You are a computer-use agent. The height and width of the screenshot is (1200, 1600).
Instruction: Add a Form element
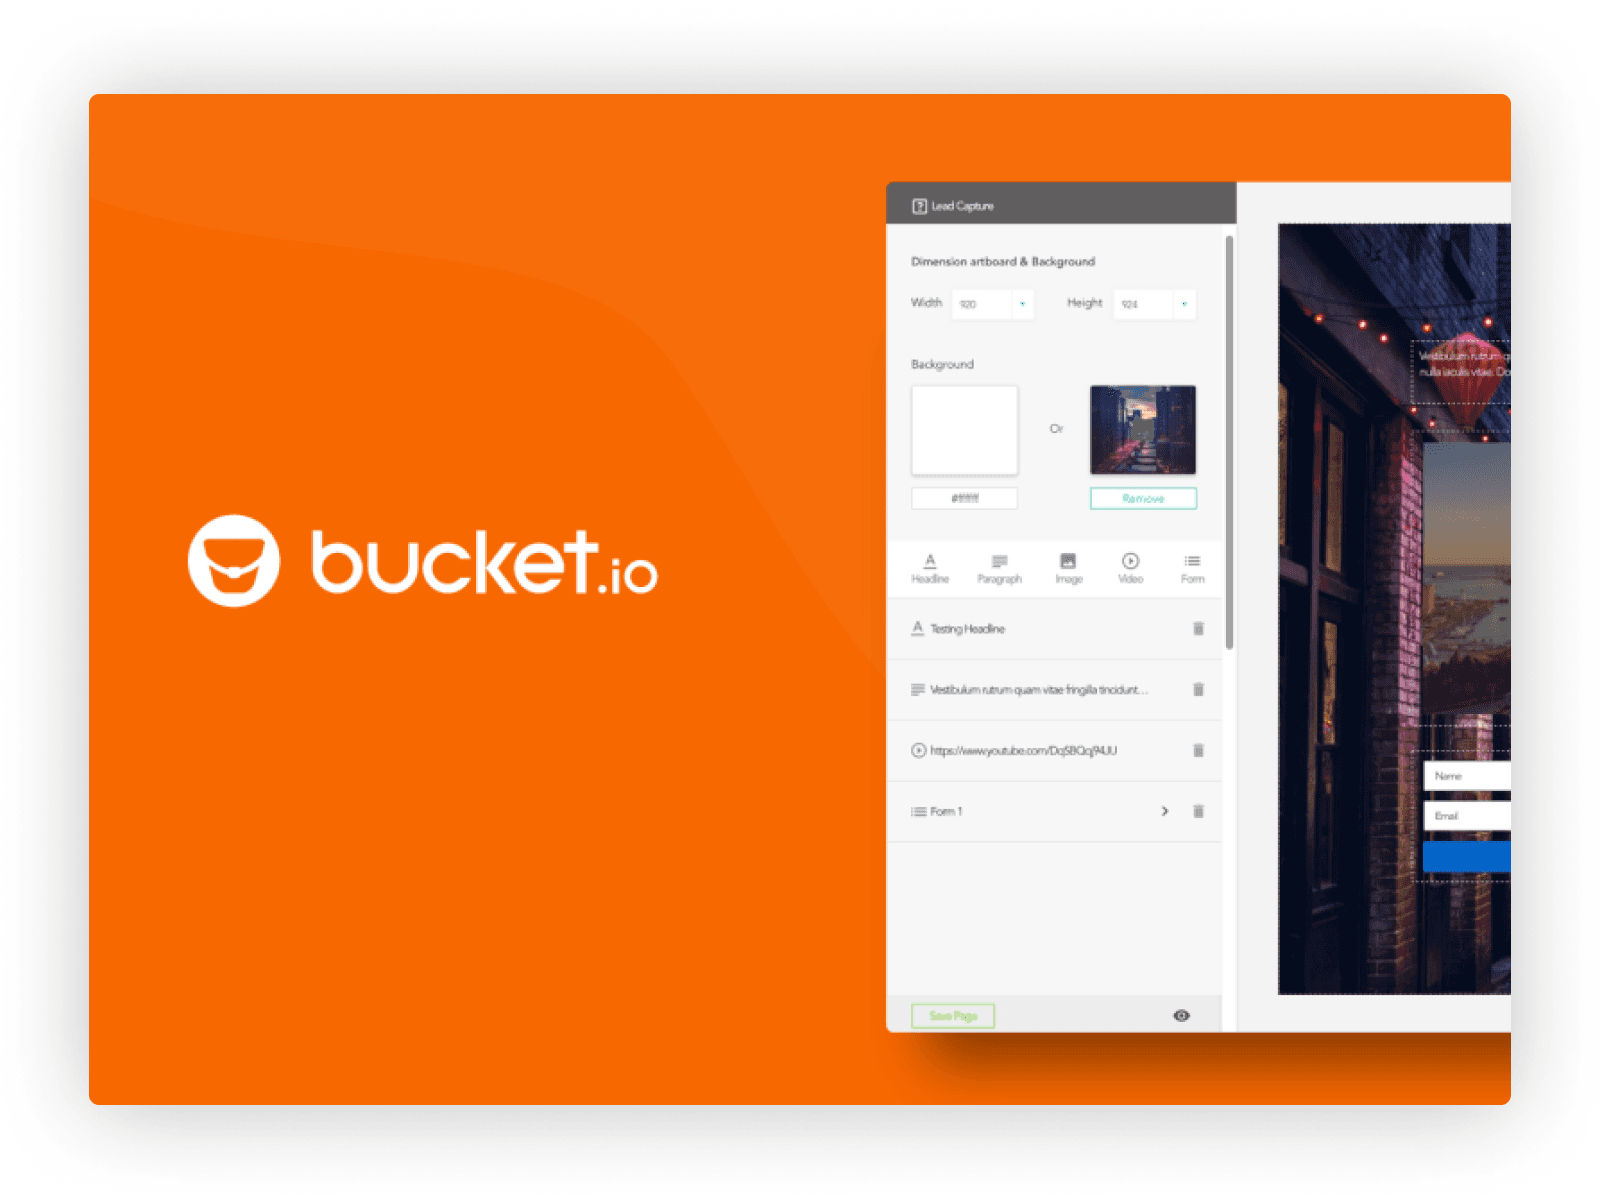(x=1192, y=568)
